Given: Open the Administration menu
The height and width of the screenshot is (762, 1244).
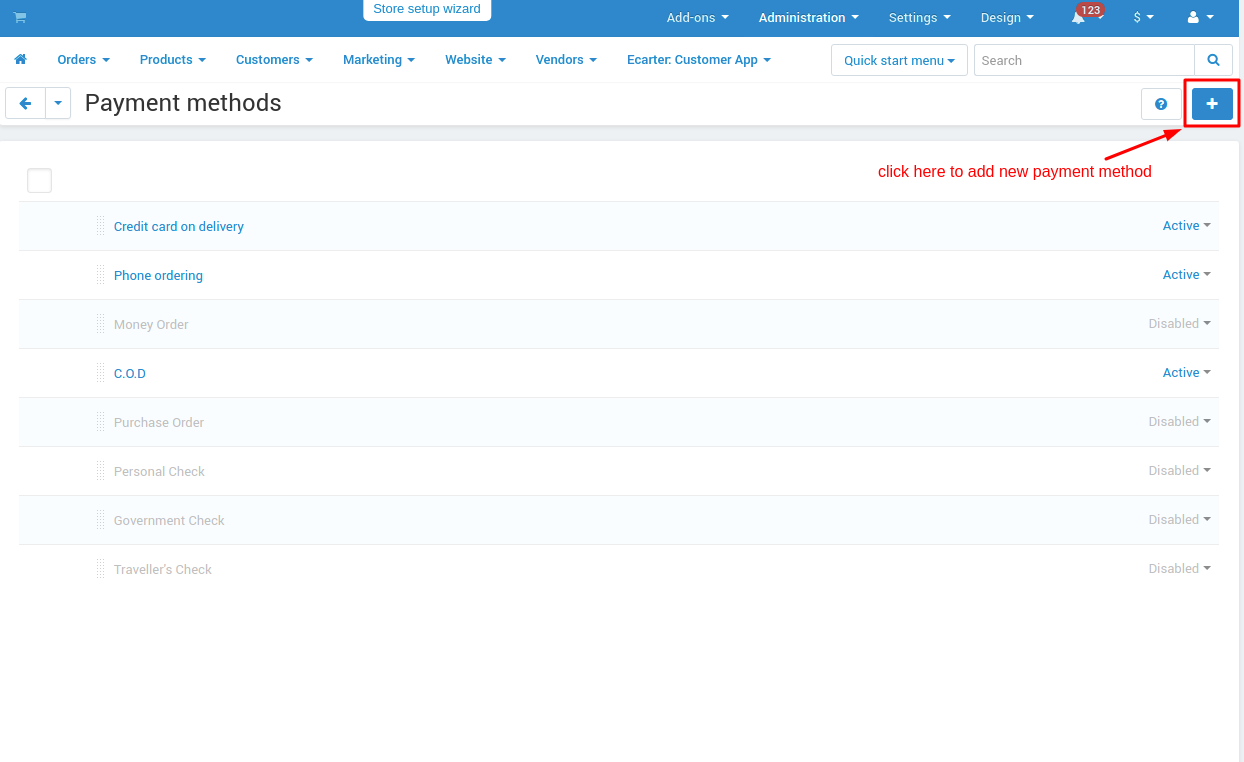Looking at the screenshot, I should [x=808, y=18].
